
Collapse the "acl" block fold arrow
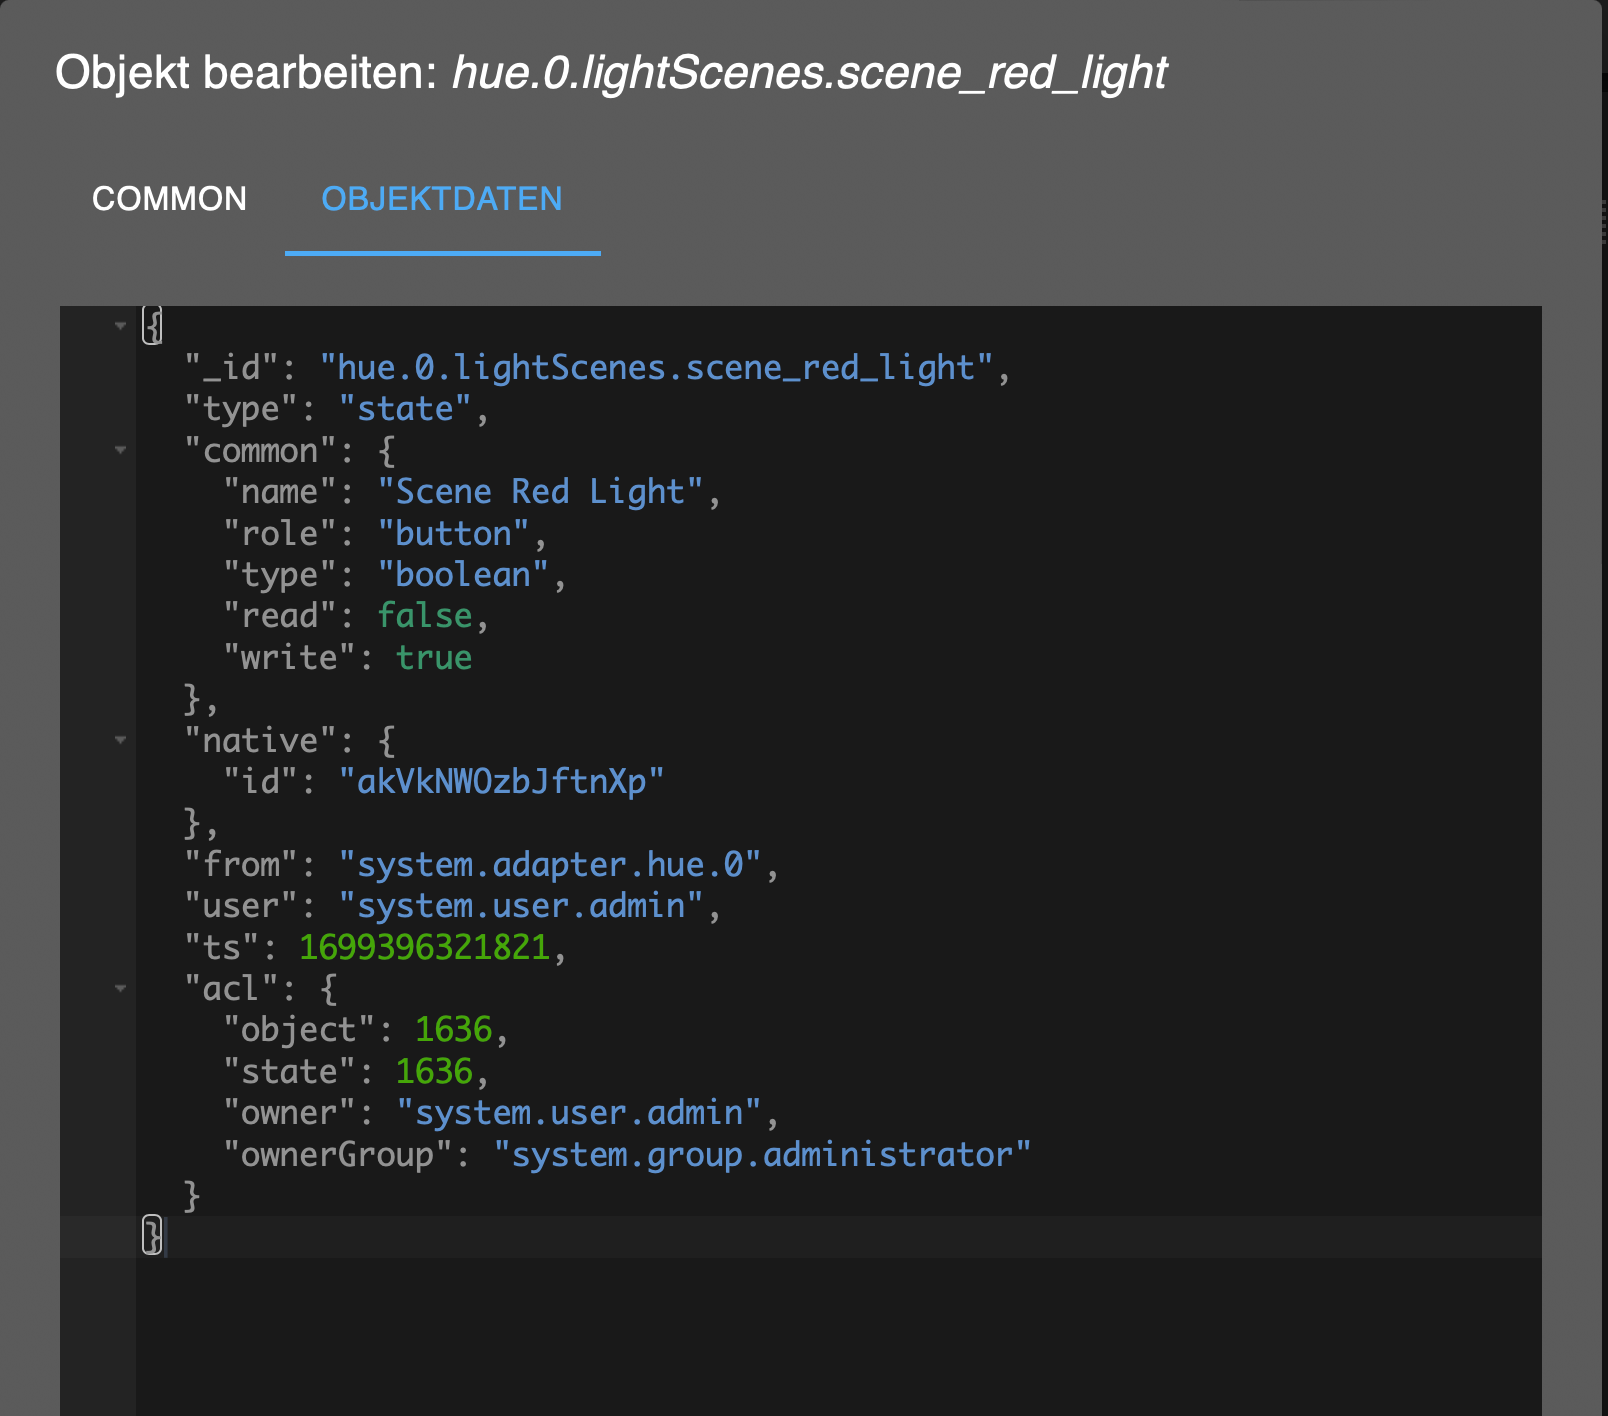[121, 988]
